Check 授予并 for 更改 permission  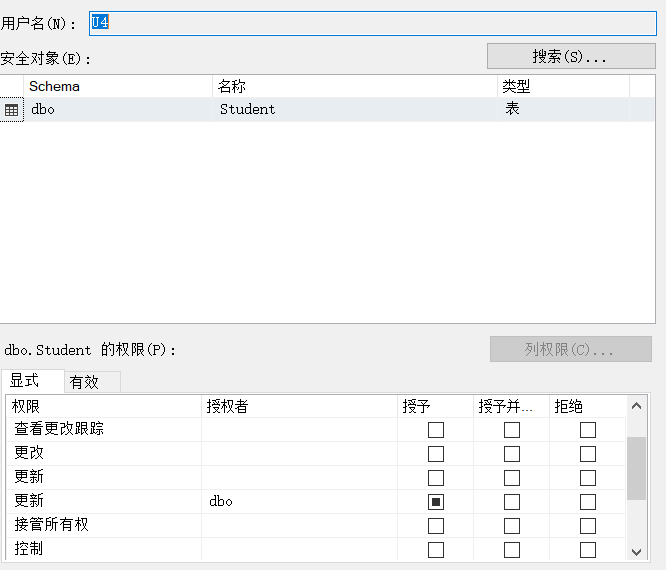512,454
